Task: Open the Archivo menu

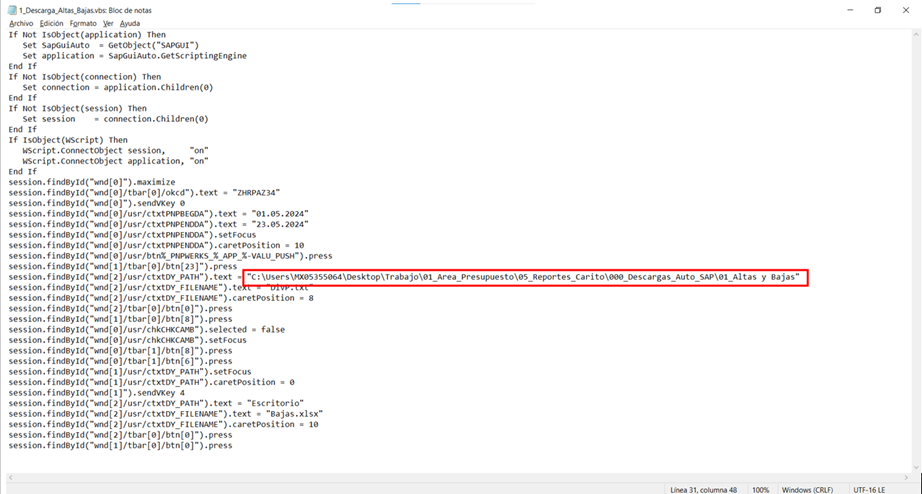Action: 21,23
